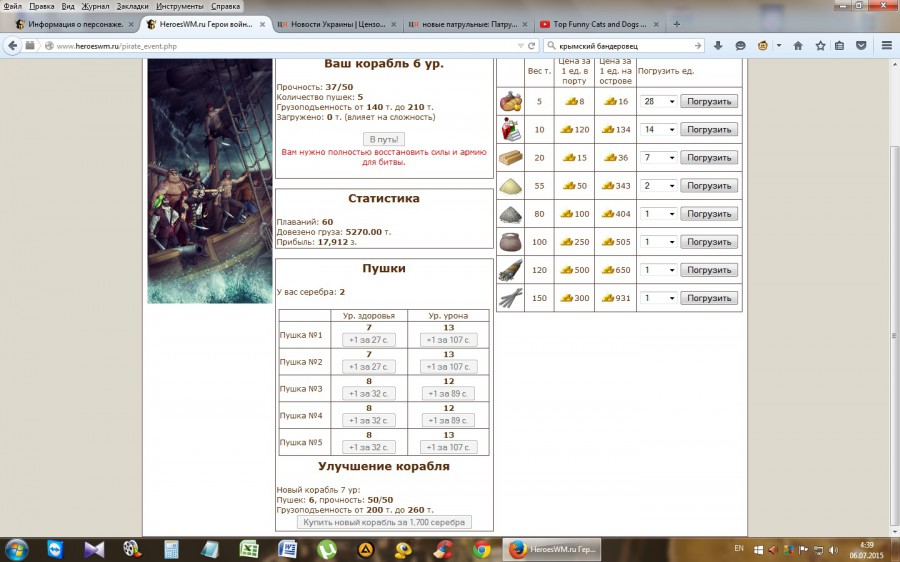Open quantity dropdown showing 14

click(x=658, y=130)
